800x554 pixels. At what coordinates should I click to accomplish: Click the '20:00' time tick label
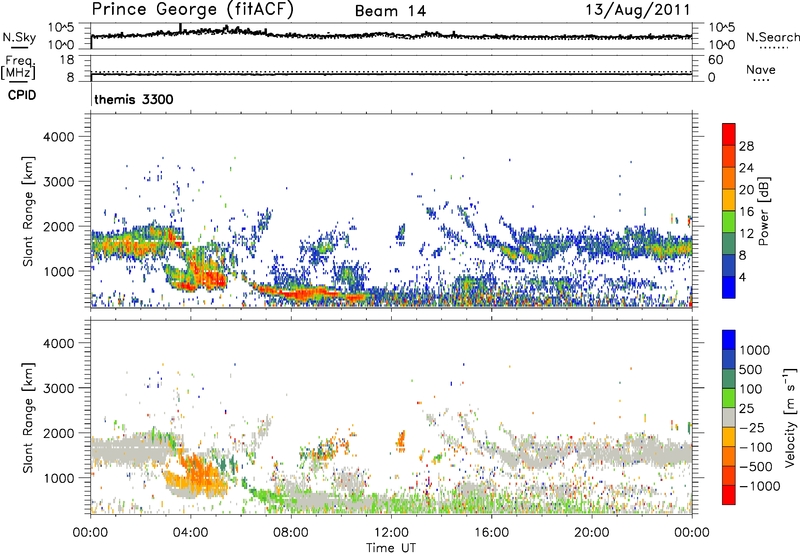[591, 533]
